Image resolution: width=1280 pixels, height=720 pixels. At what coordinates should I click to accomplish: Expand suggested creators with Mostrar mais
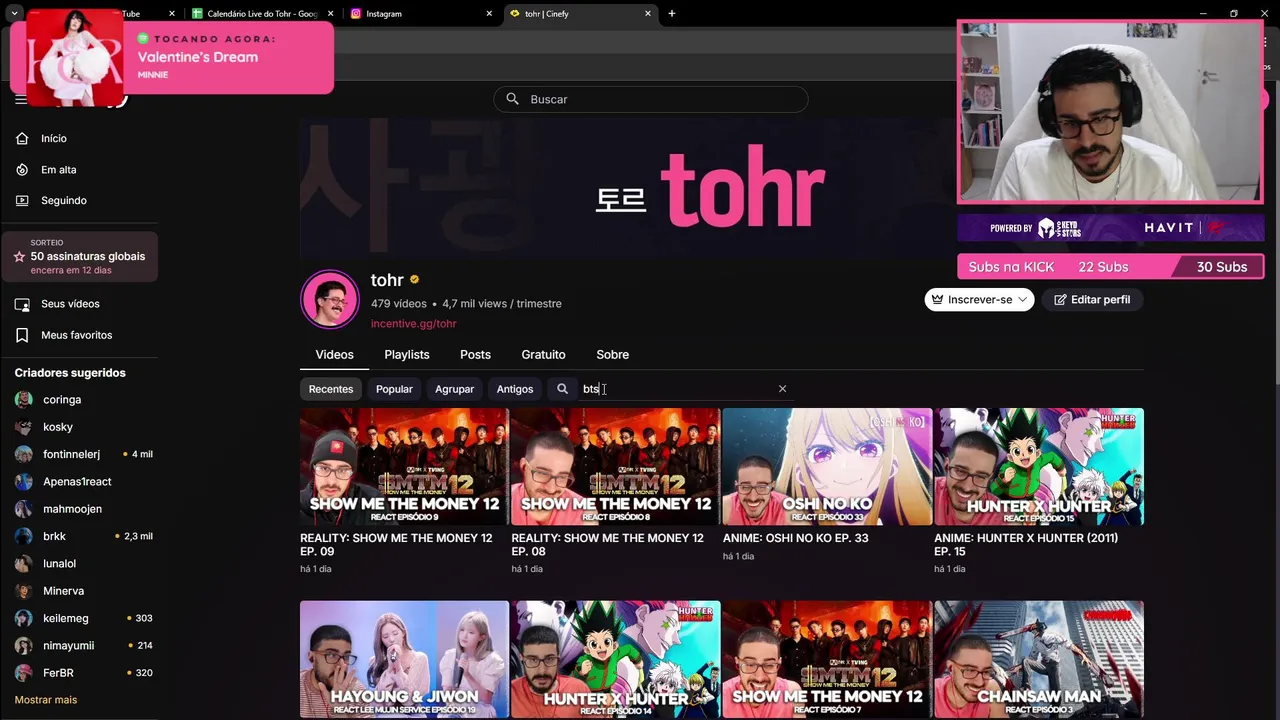coord(46,700)
